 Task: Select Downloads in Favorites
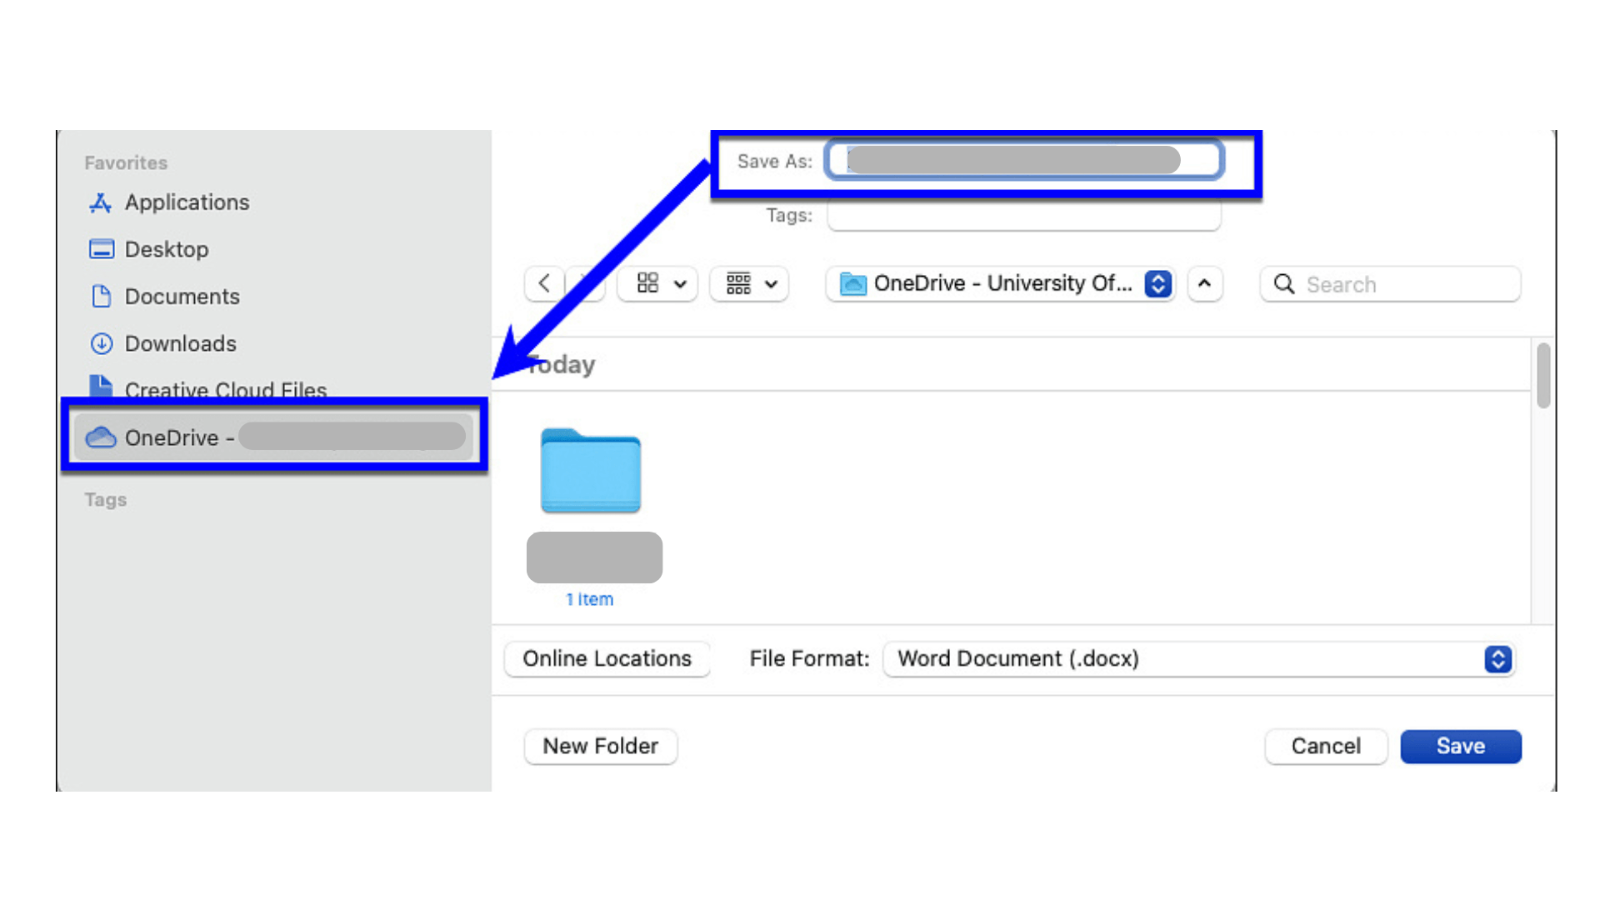click(x=180, y=343)
